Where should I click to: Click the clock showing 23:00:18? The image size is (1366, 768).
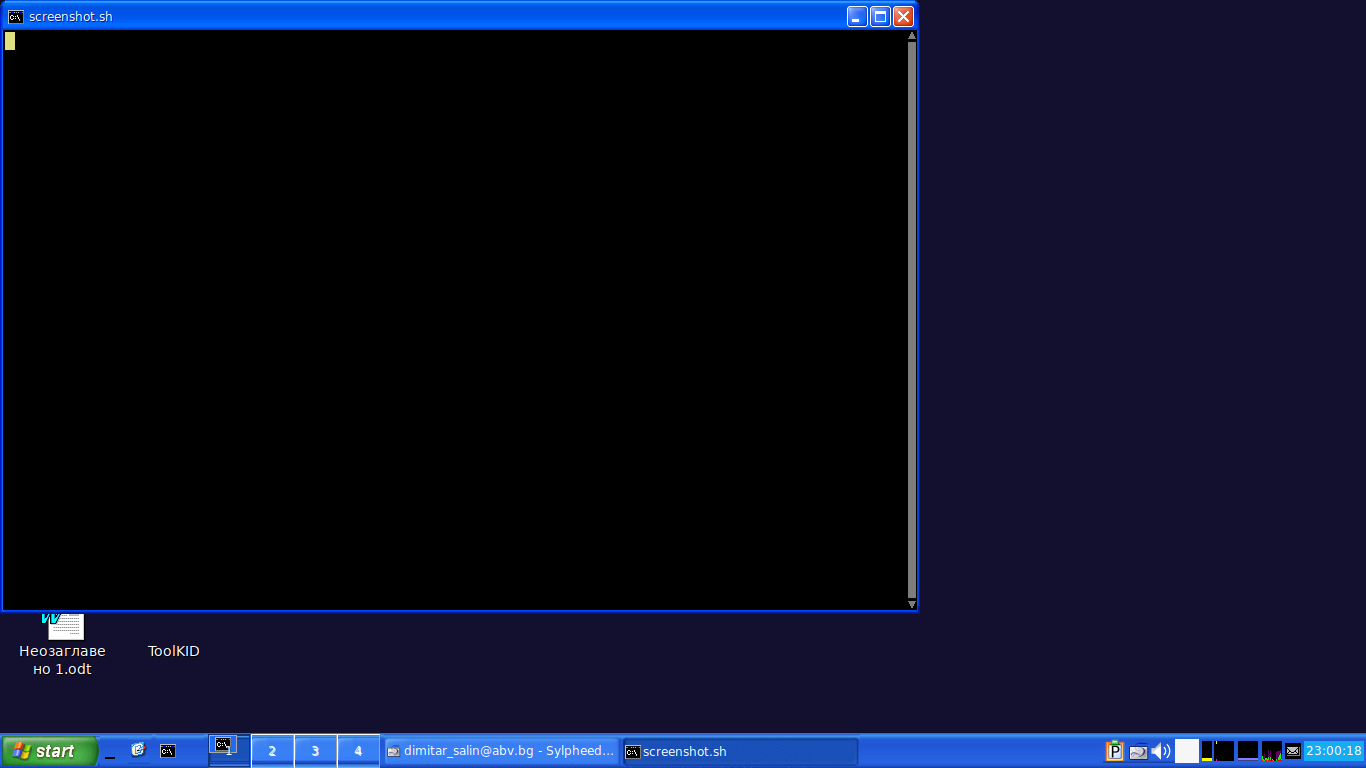click(1334, 751)
